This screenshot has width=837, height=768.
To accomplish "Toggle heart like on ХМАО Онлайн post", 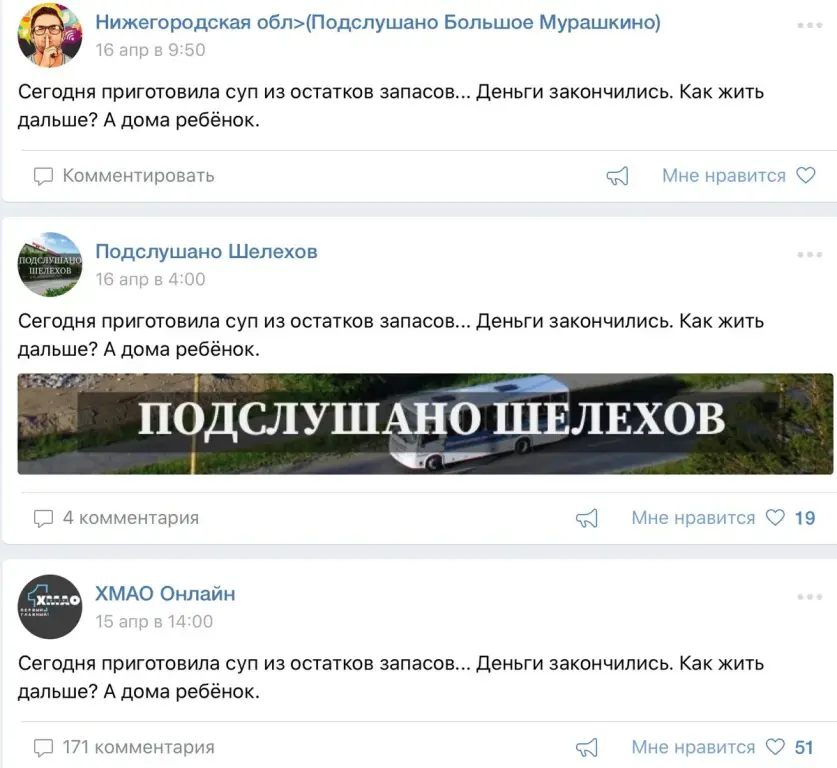I will tap(775, 747).
